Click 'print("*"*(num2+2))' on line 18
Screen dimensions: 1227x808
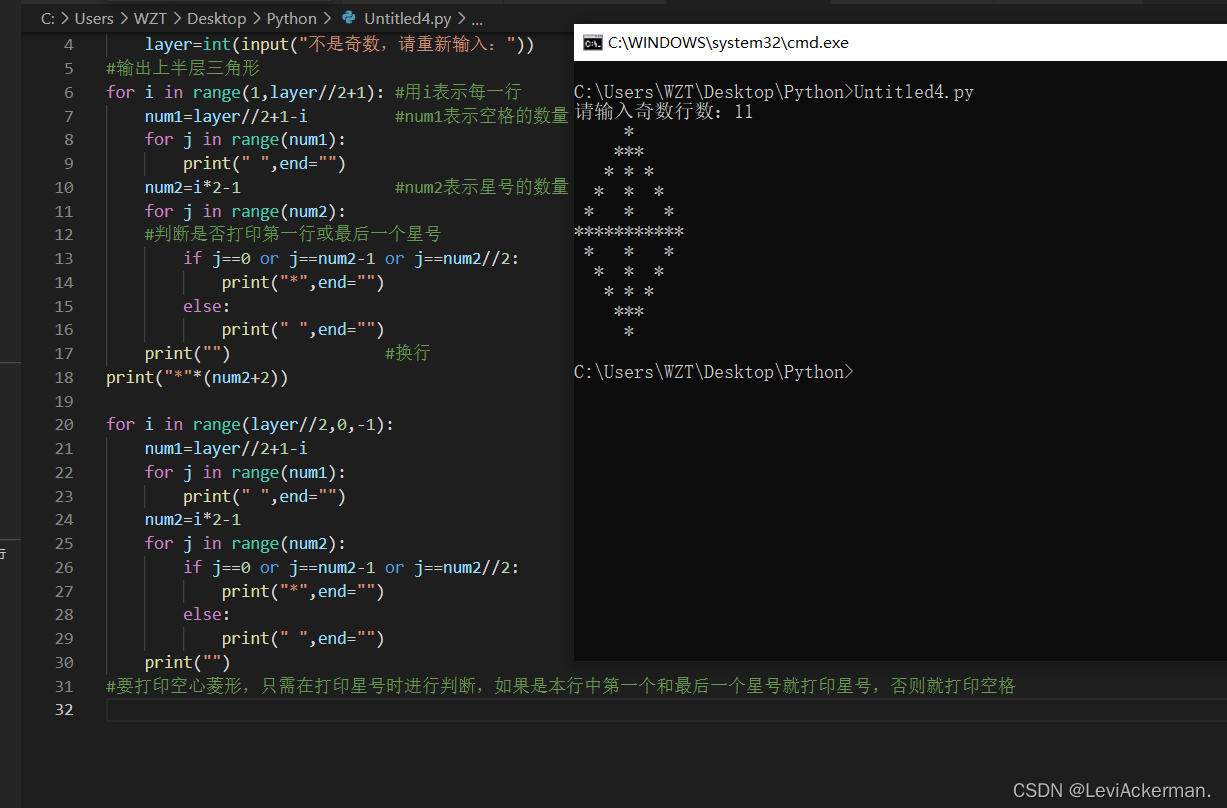tap(197, 377)
